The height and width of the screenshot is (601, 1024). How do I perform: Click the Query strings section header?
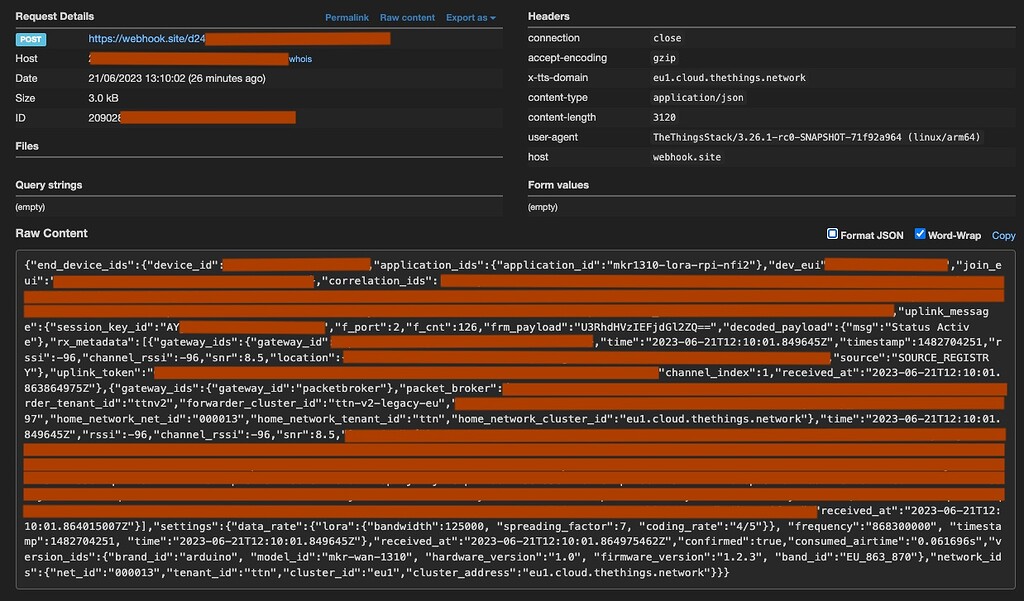48,185
